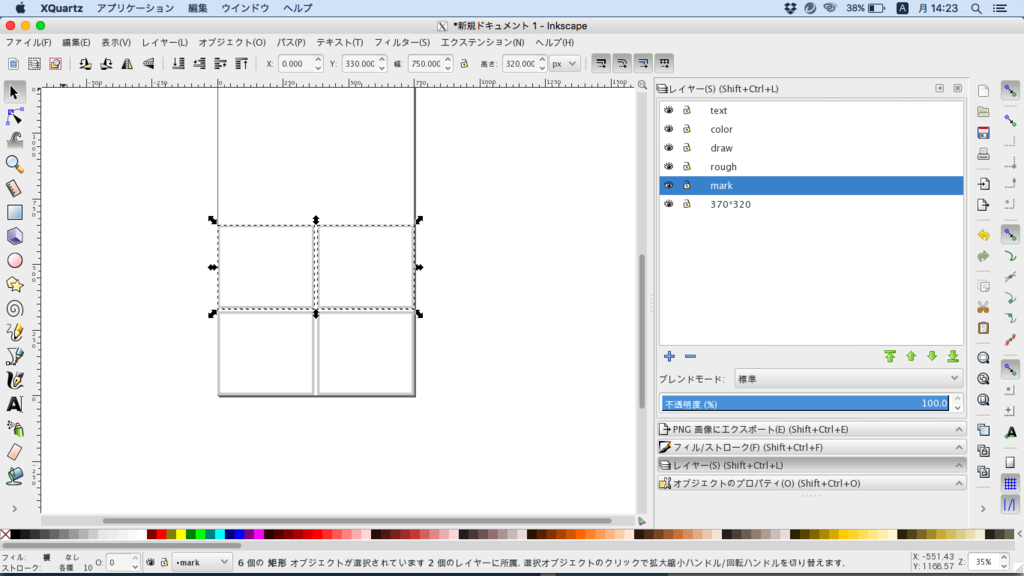Image resolution: width=1024 pixels, height=576 pixels.
Task: Expand PNG 画像にエクスポート panel
Action: (812, 429)
